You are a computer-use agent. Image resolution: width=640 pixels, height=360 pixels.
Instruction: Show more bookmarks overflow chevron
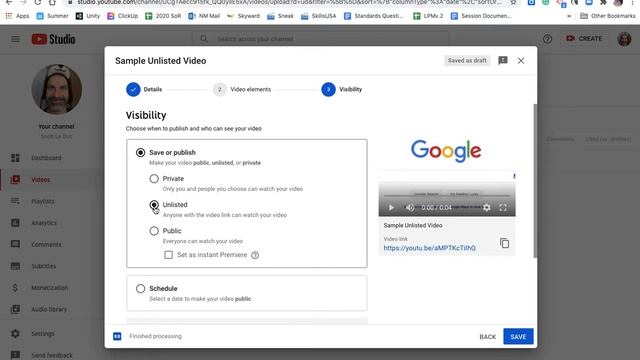(x=569, y=16)
